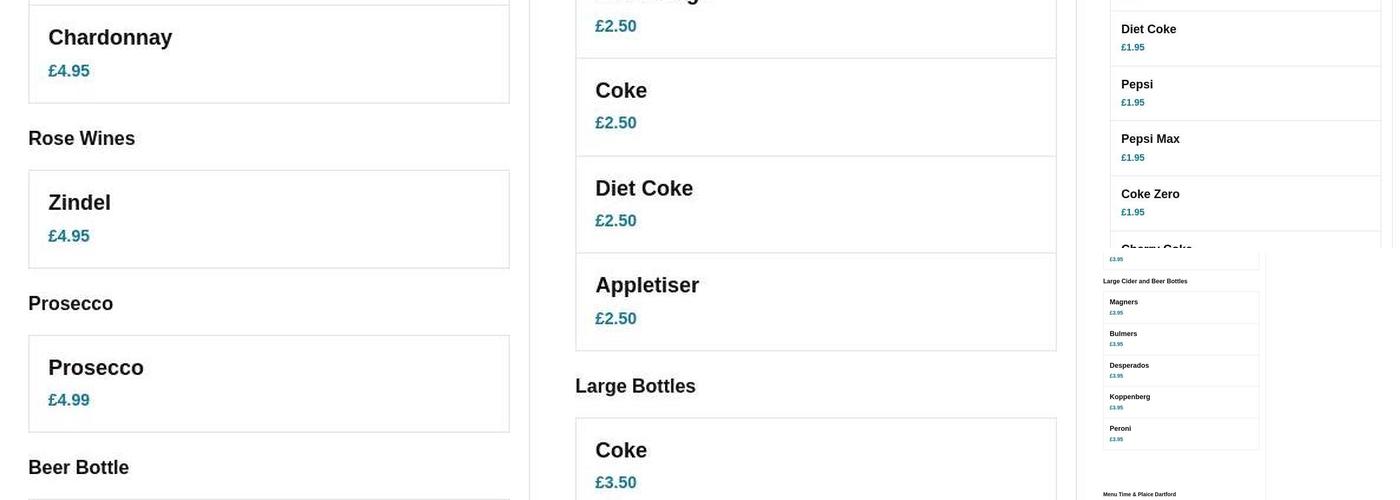1400x500 pixels.
Task: Click the Large Bottles section heading
Action: (635, 386)
